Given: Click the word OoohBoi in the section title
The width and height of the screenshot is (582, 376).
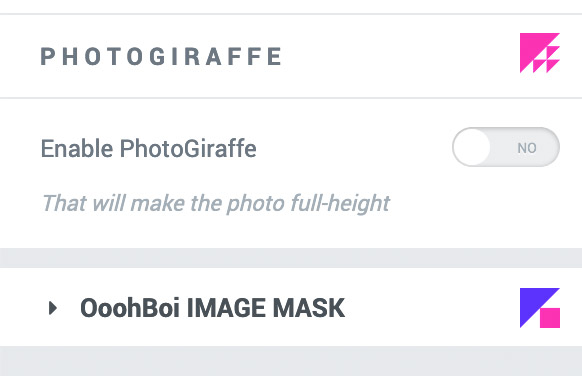Looking at the screenshot, I should click(130, 308).
